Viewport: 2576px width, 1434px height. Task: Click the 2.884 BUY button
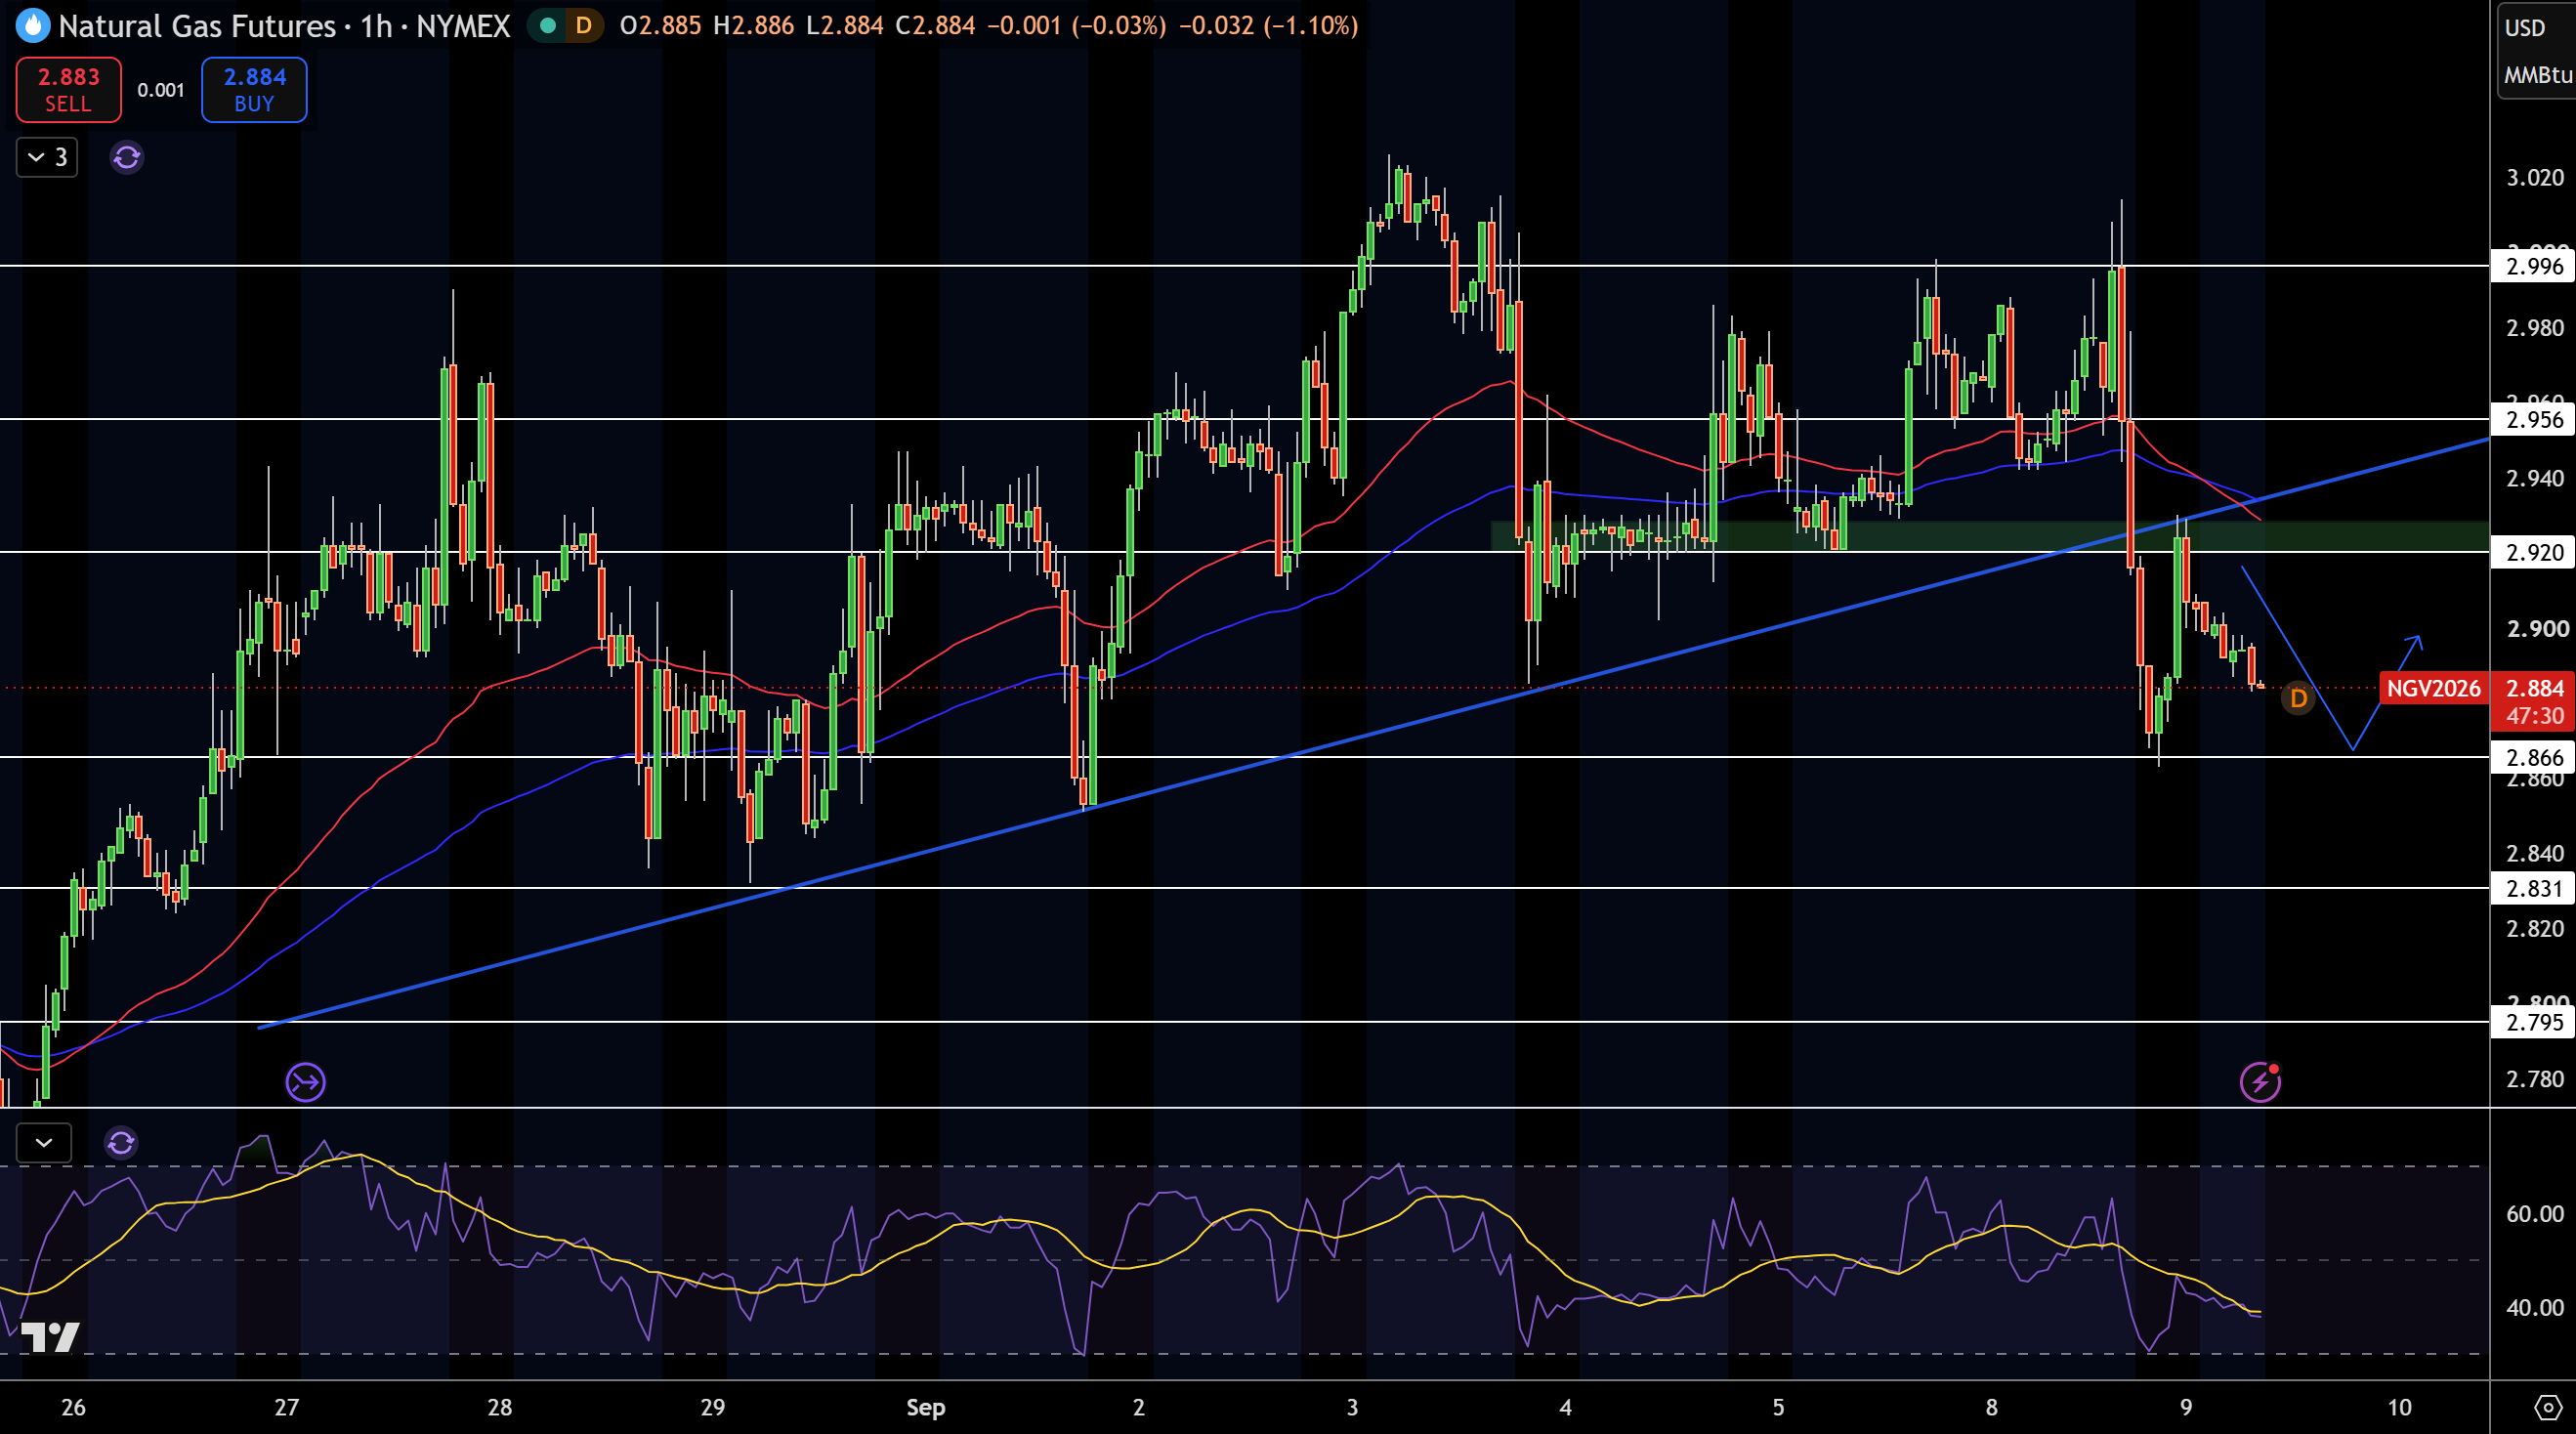[254, 90]
